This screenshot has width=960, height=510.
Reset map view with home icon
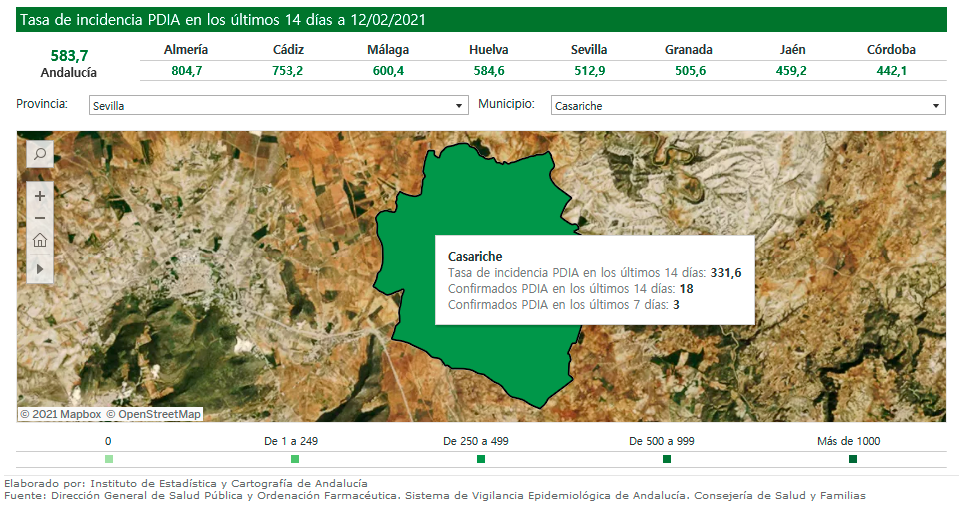(40, 240)
